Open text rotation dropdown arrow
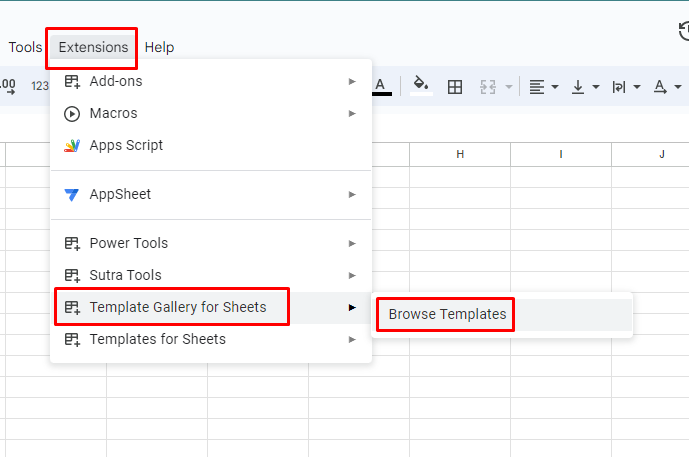Viewport: 689px width, 457px height. [x=678, y=87]
